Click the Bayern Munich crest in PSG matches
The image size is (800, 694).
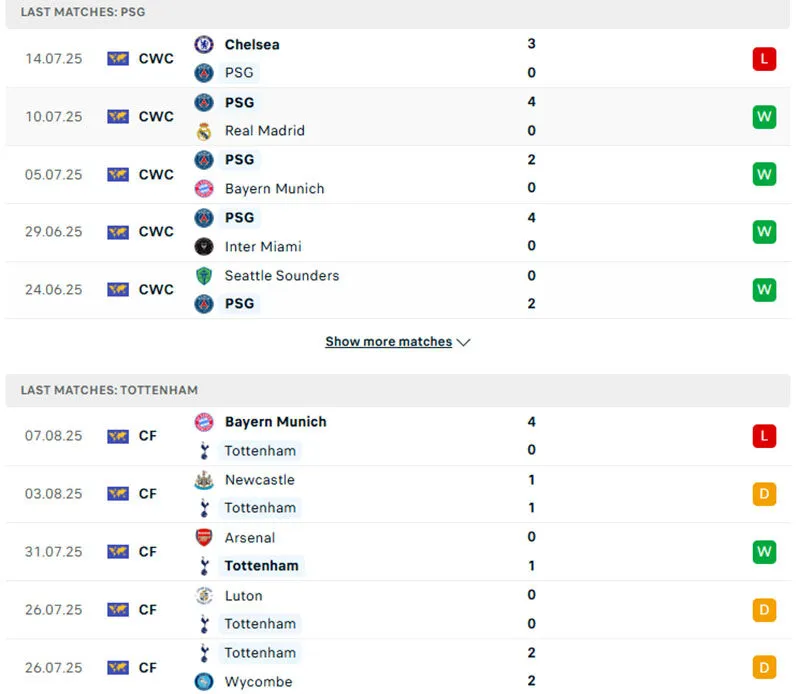point(204,188)
